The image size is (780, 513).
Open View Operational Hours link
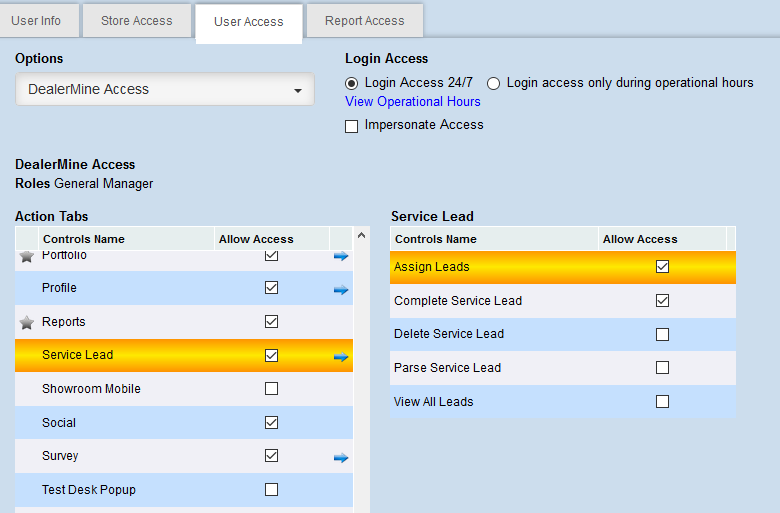coord(413,102)
